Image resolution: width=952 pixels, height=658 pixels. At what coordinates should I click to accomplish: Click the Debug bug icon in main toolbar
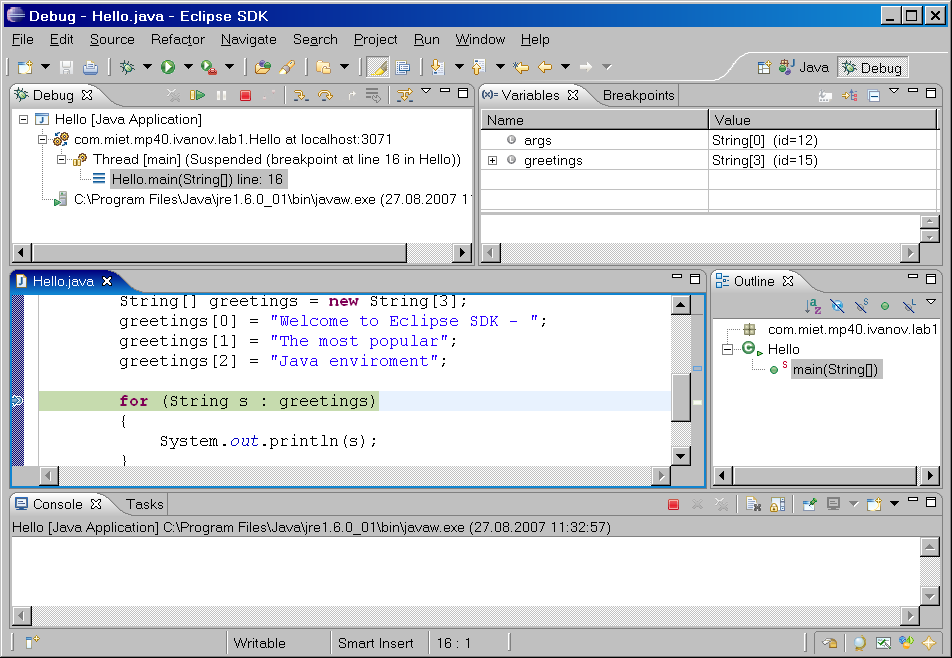click(127, 67)
